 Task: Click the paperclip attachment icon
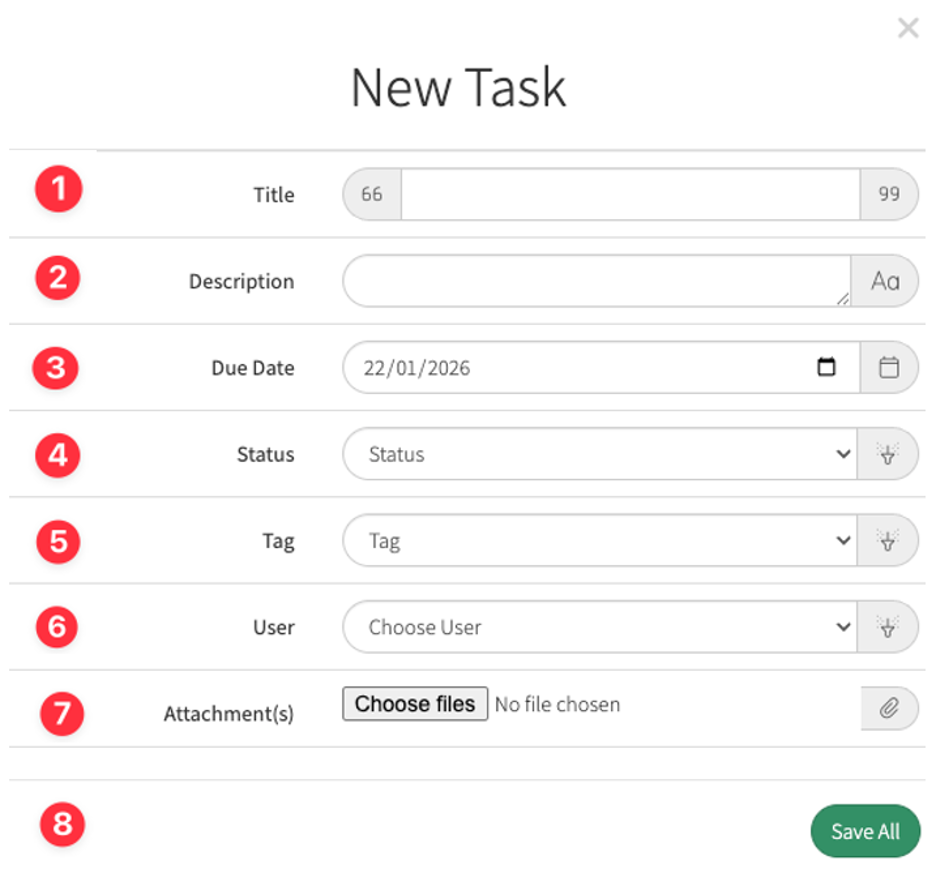coord(889,708)
